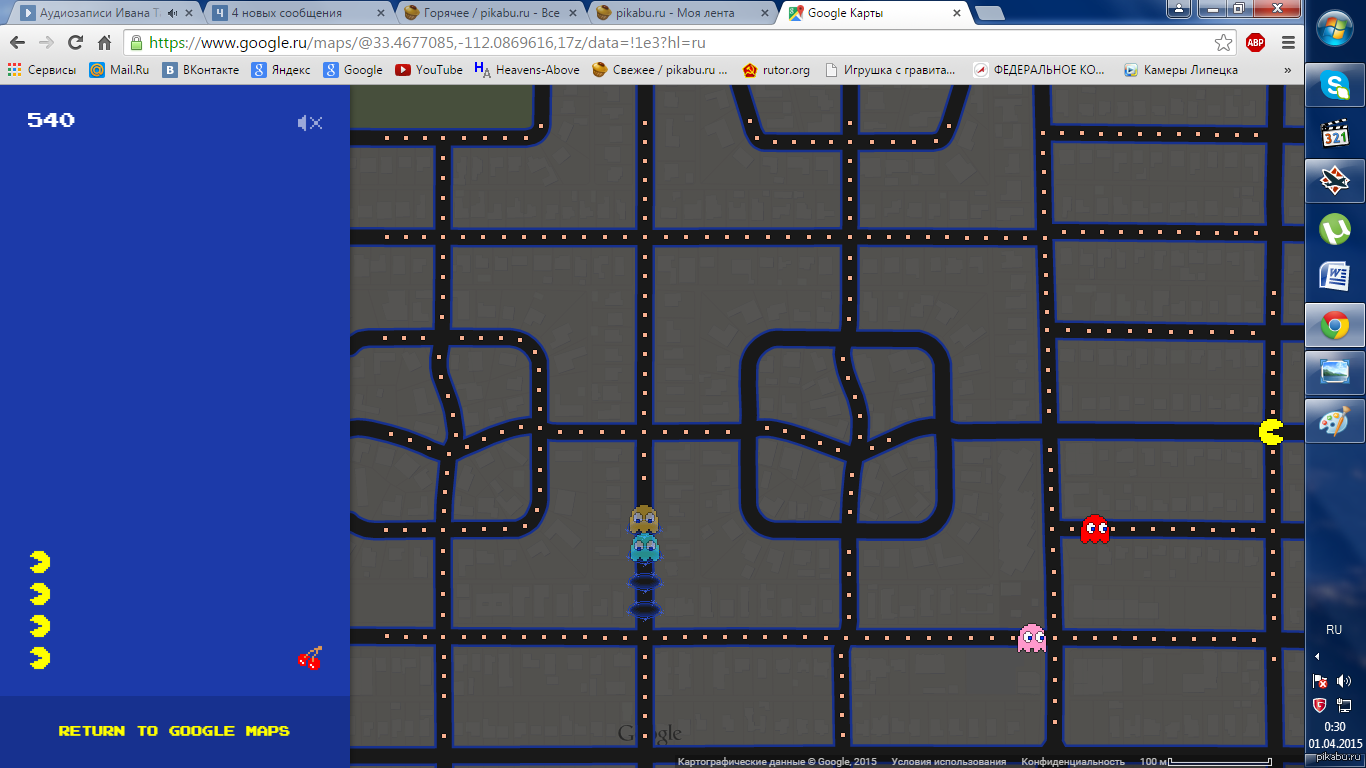Open ФЕДЕРАЛЬНОЕ КО... bookmark
This screenshot has width=1366, height=768.
pos(1040,70)
